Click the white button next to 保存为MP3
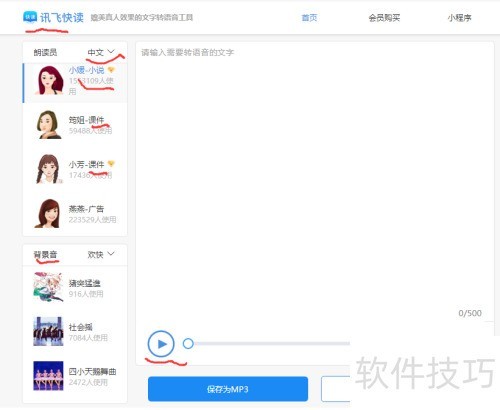The image size is (500, 410). click(336, 389)
